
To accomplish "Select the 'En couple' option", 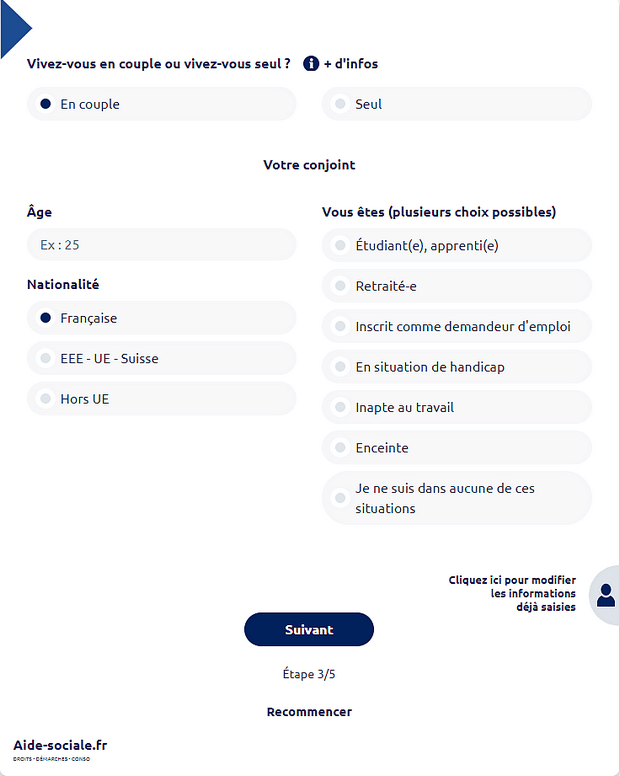I will click(46, 104).
